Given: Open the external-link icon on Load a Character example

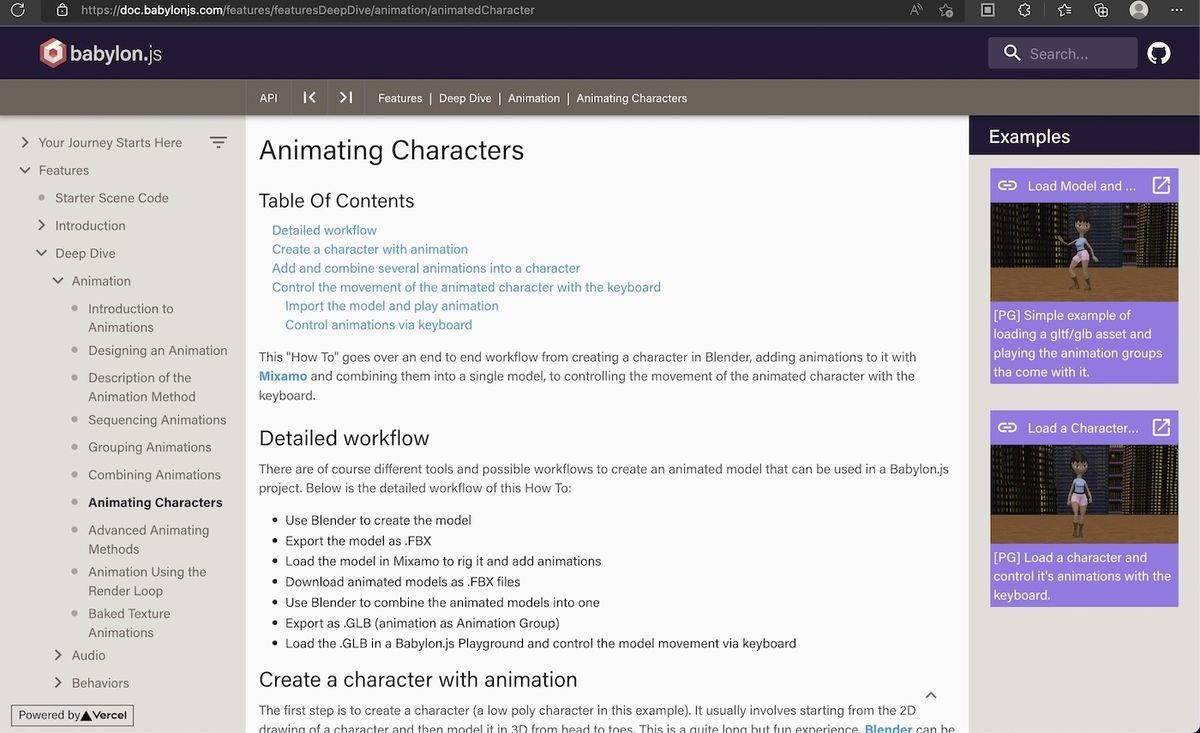Looking at the screenshot, I should (x=1161, y=426).
